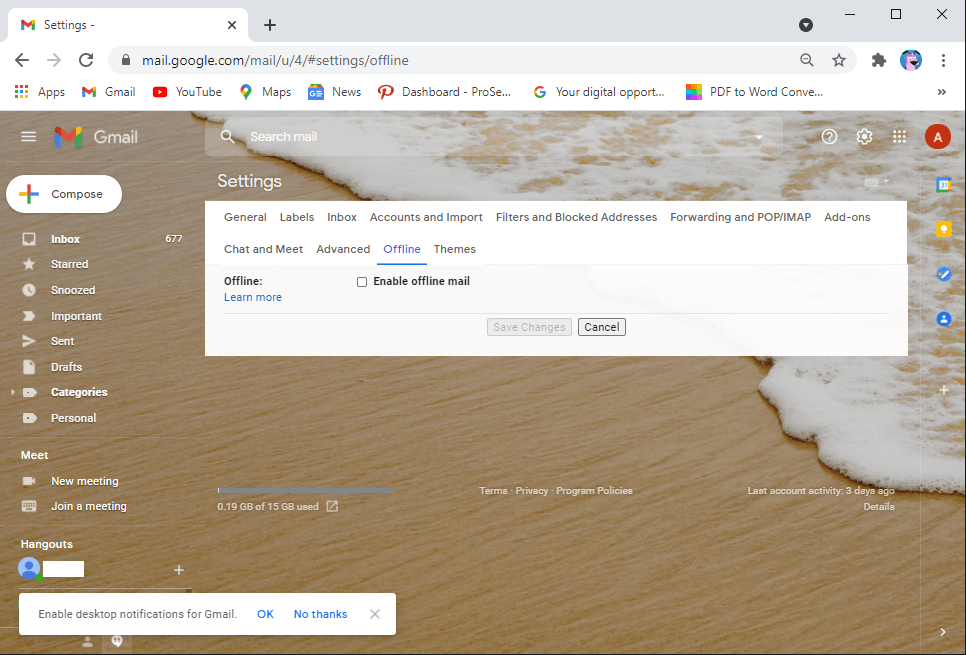Click the storage usage bar
The height and width of the screenshot is (655, 966).
(305, 490)
